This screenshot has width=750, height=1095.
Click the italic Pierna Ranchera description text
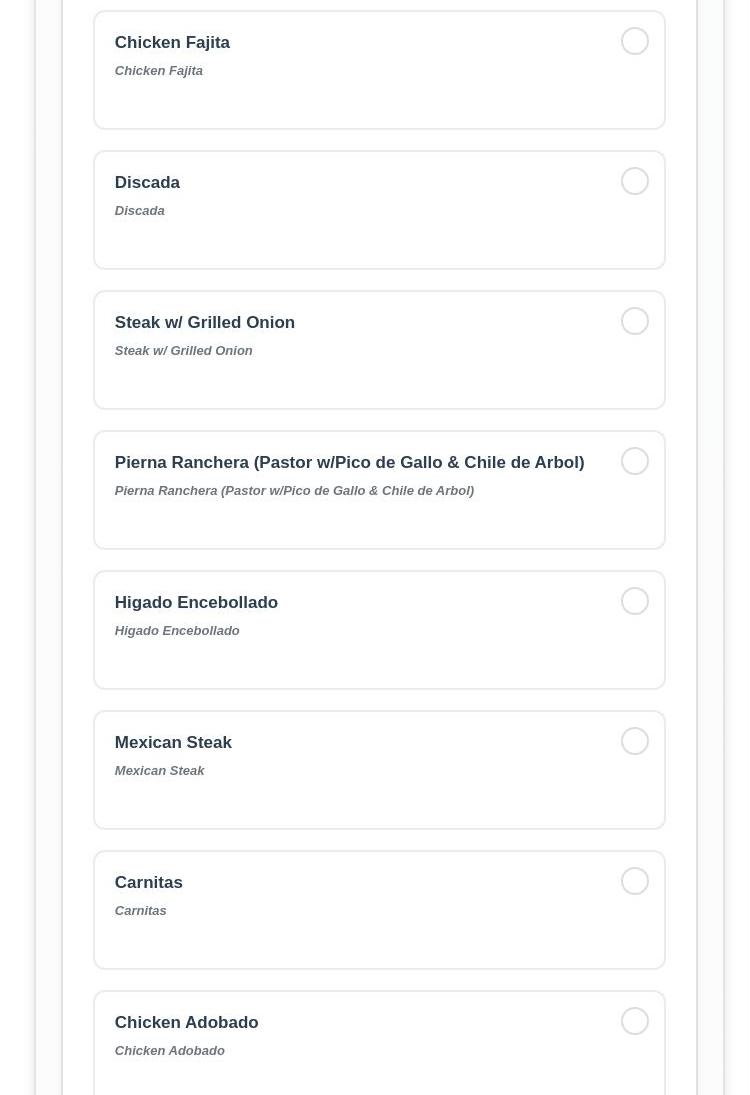[x=294, y=491]
